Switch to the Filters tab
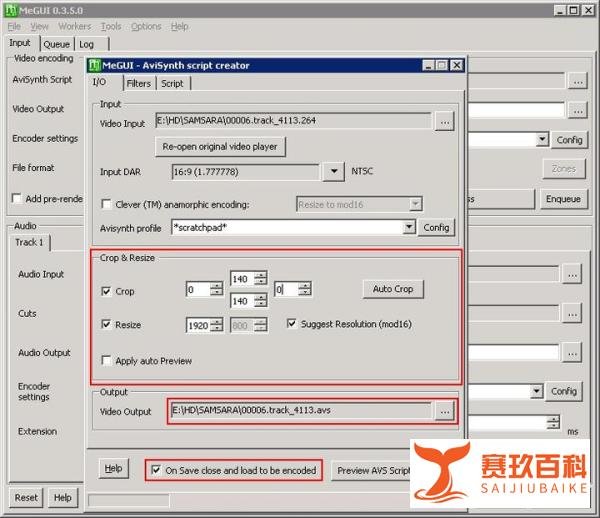Viewport: 600px width, 518px height. (x=139, y=83)
